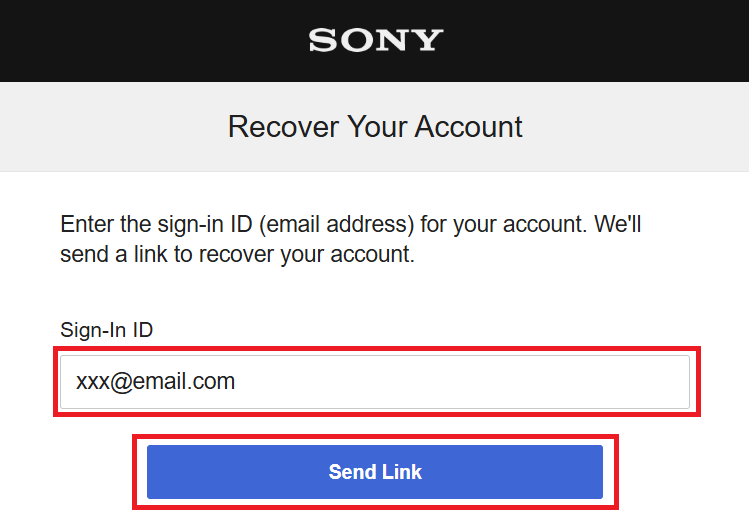
Task: Click the instruction paragraph about the sign-in ID
Action: point(350,239)
